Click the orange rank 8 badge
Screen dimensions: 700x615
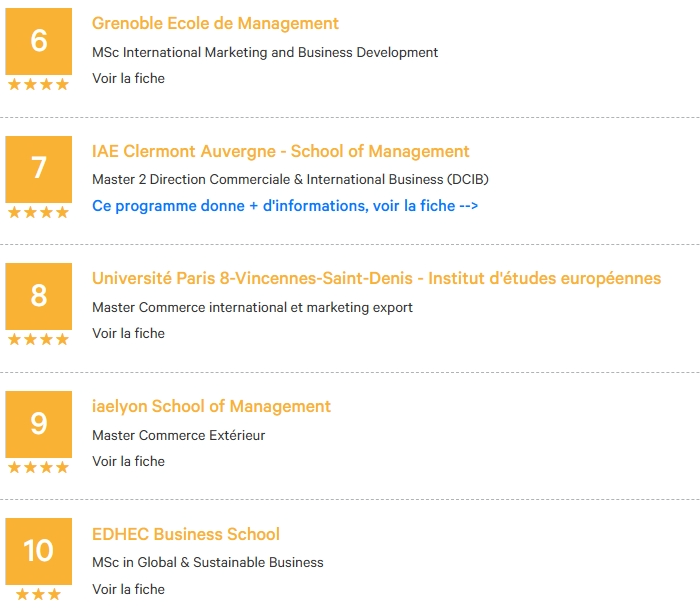[x=38, y=296]
